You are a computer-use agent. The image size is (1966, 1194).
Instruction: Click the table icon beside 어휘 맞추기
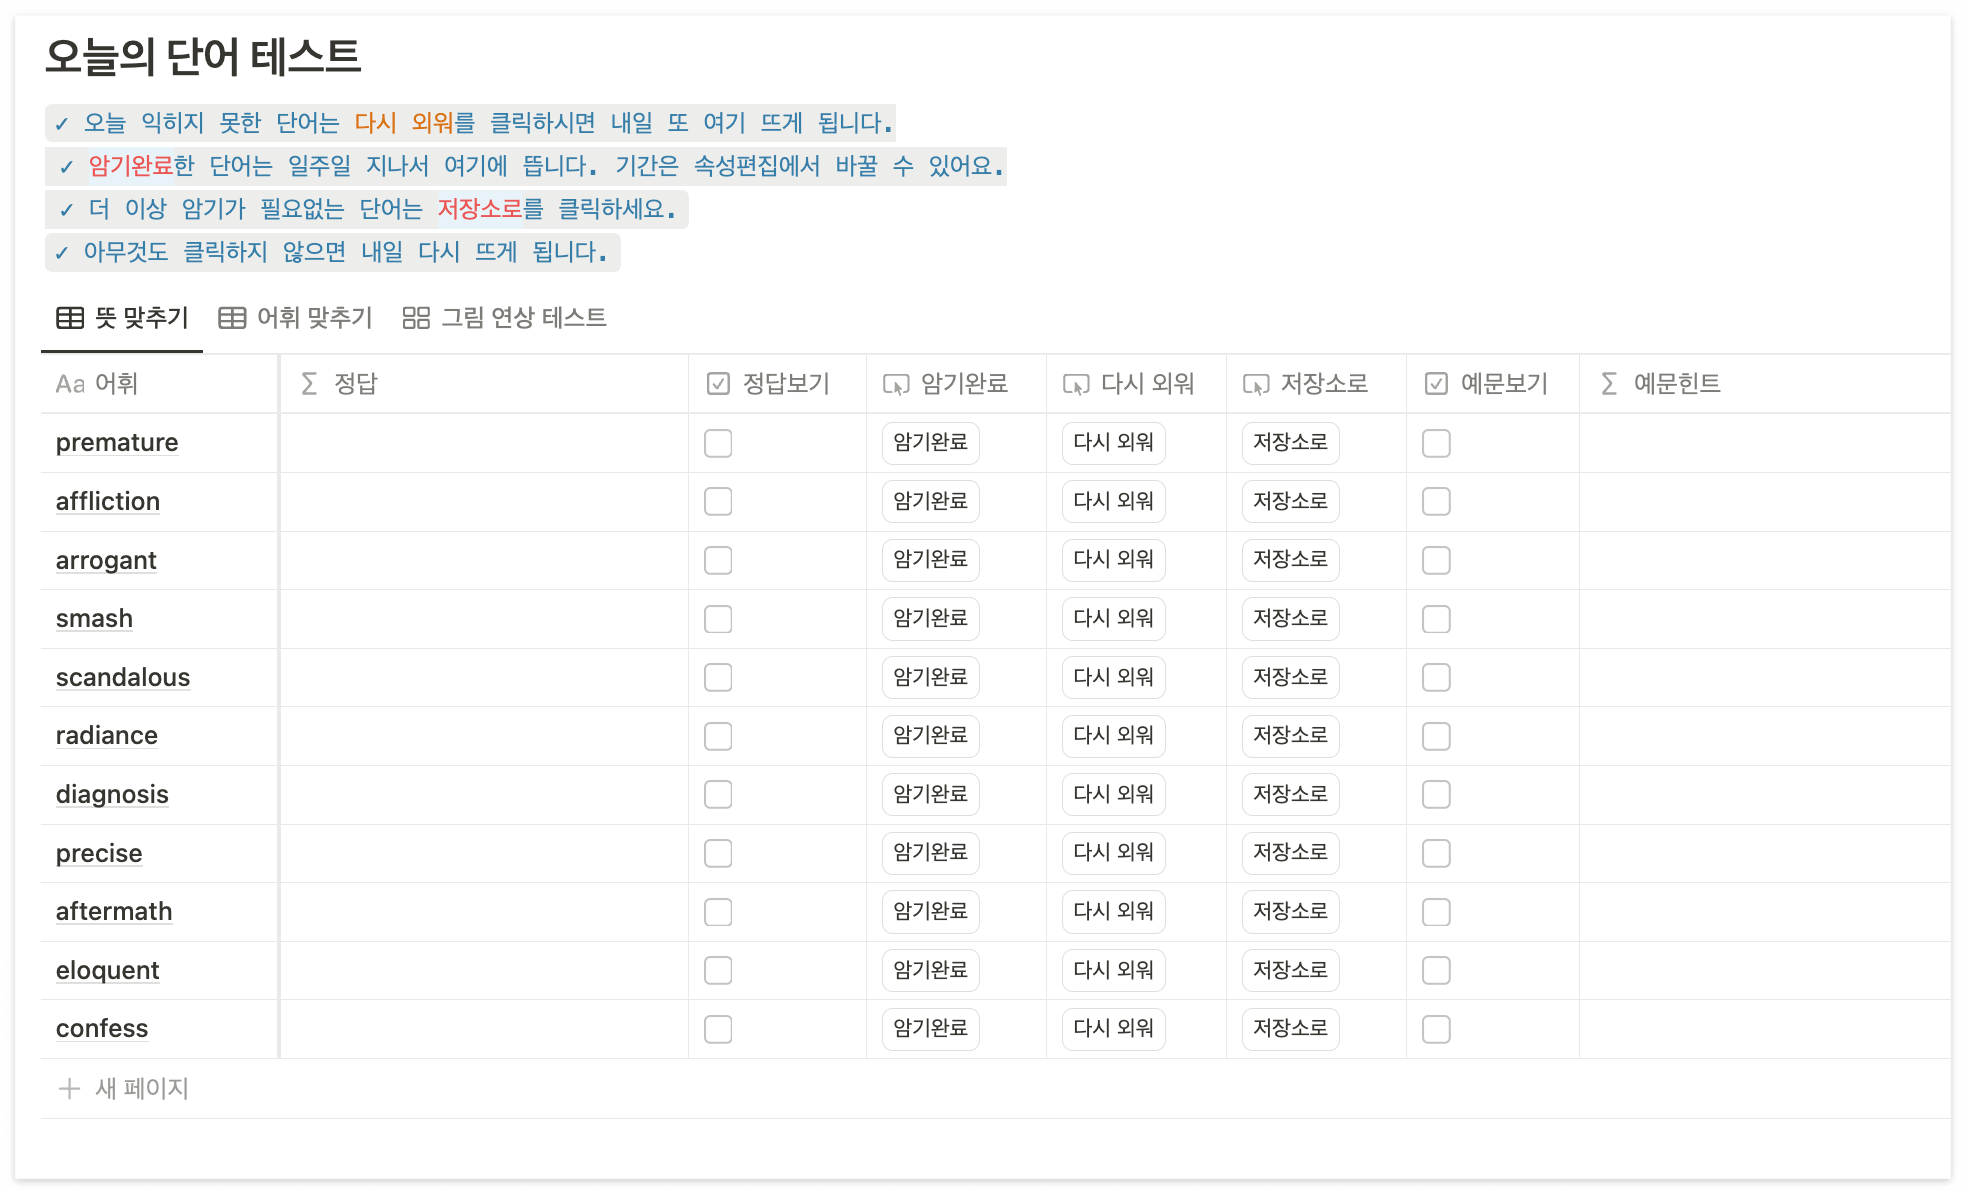(232, 318)
